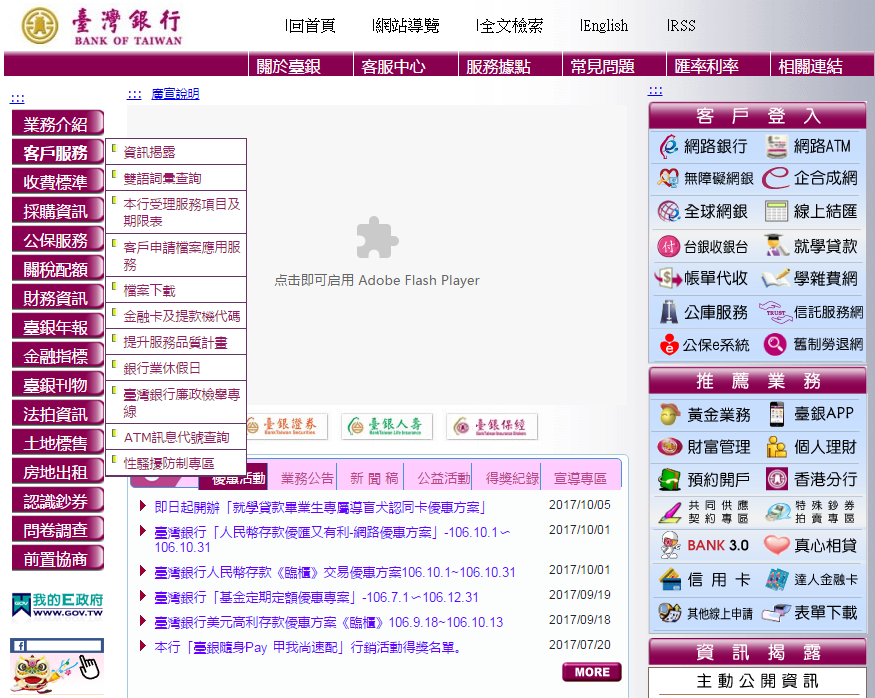Open 達人金融卡 card icon
Image resolution: width=875 pixels, height=698 pixels.
(776, 579)
